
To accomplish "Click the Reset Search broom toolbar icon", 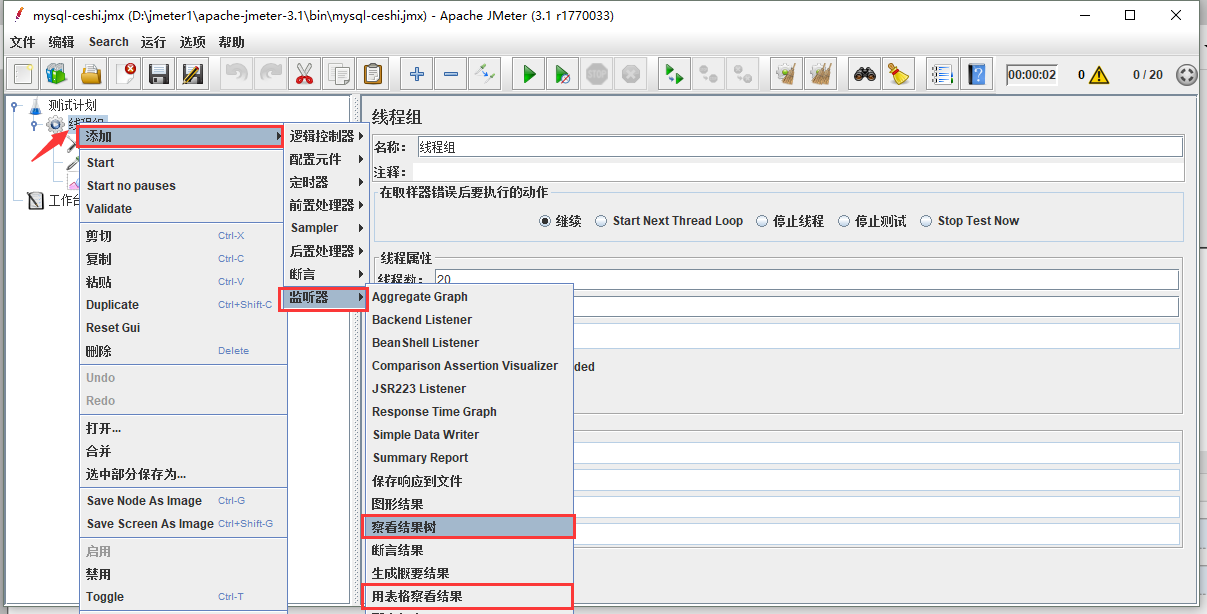I will (898, 74).
